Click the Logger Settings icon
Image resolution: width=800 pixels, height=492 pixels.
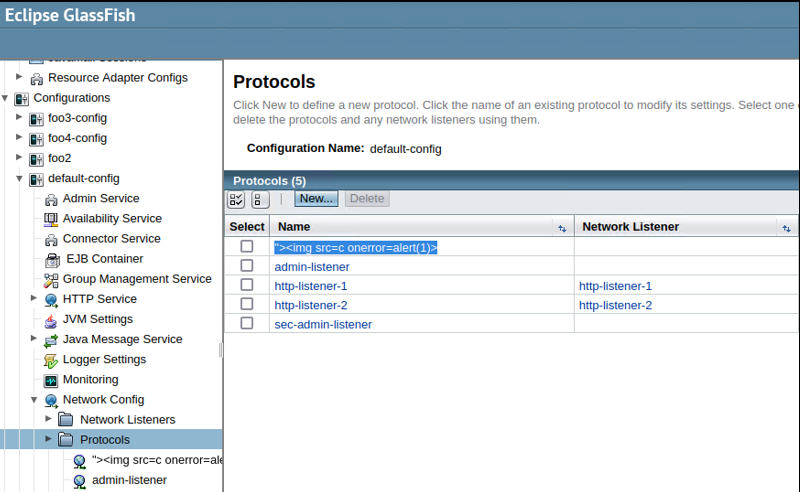51,360
